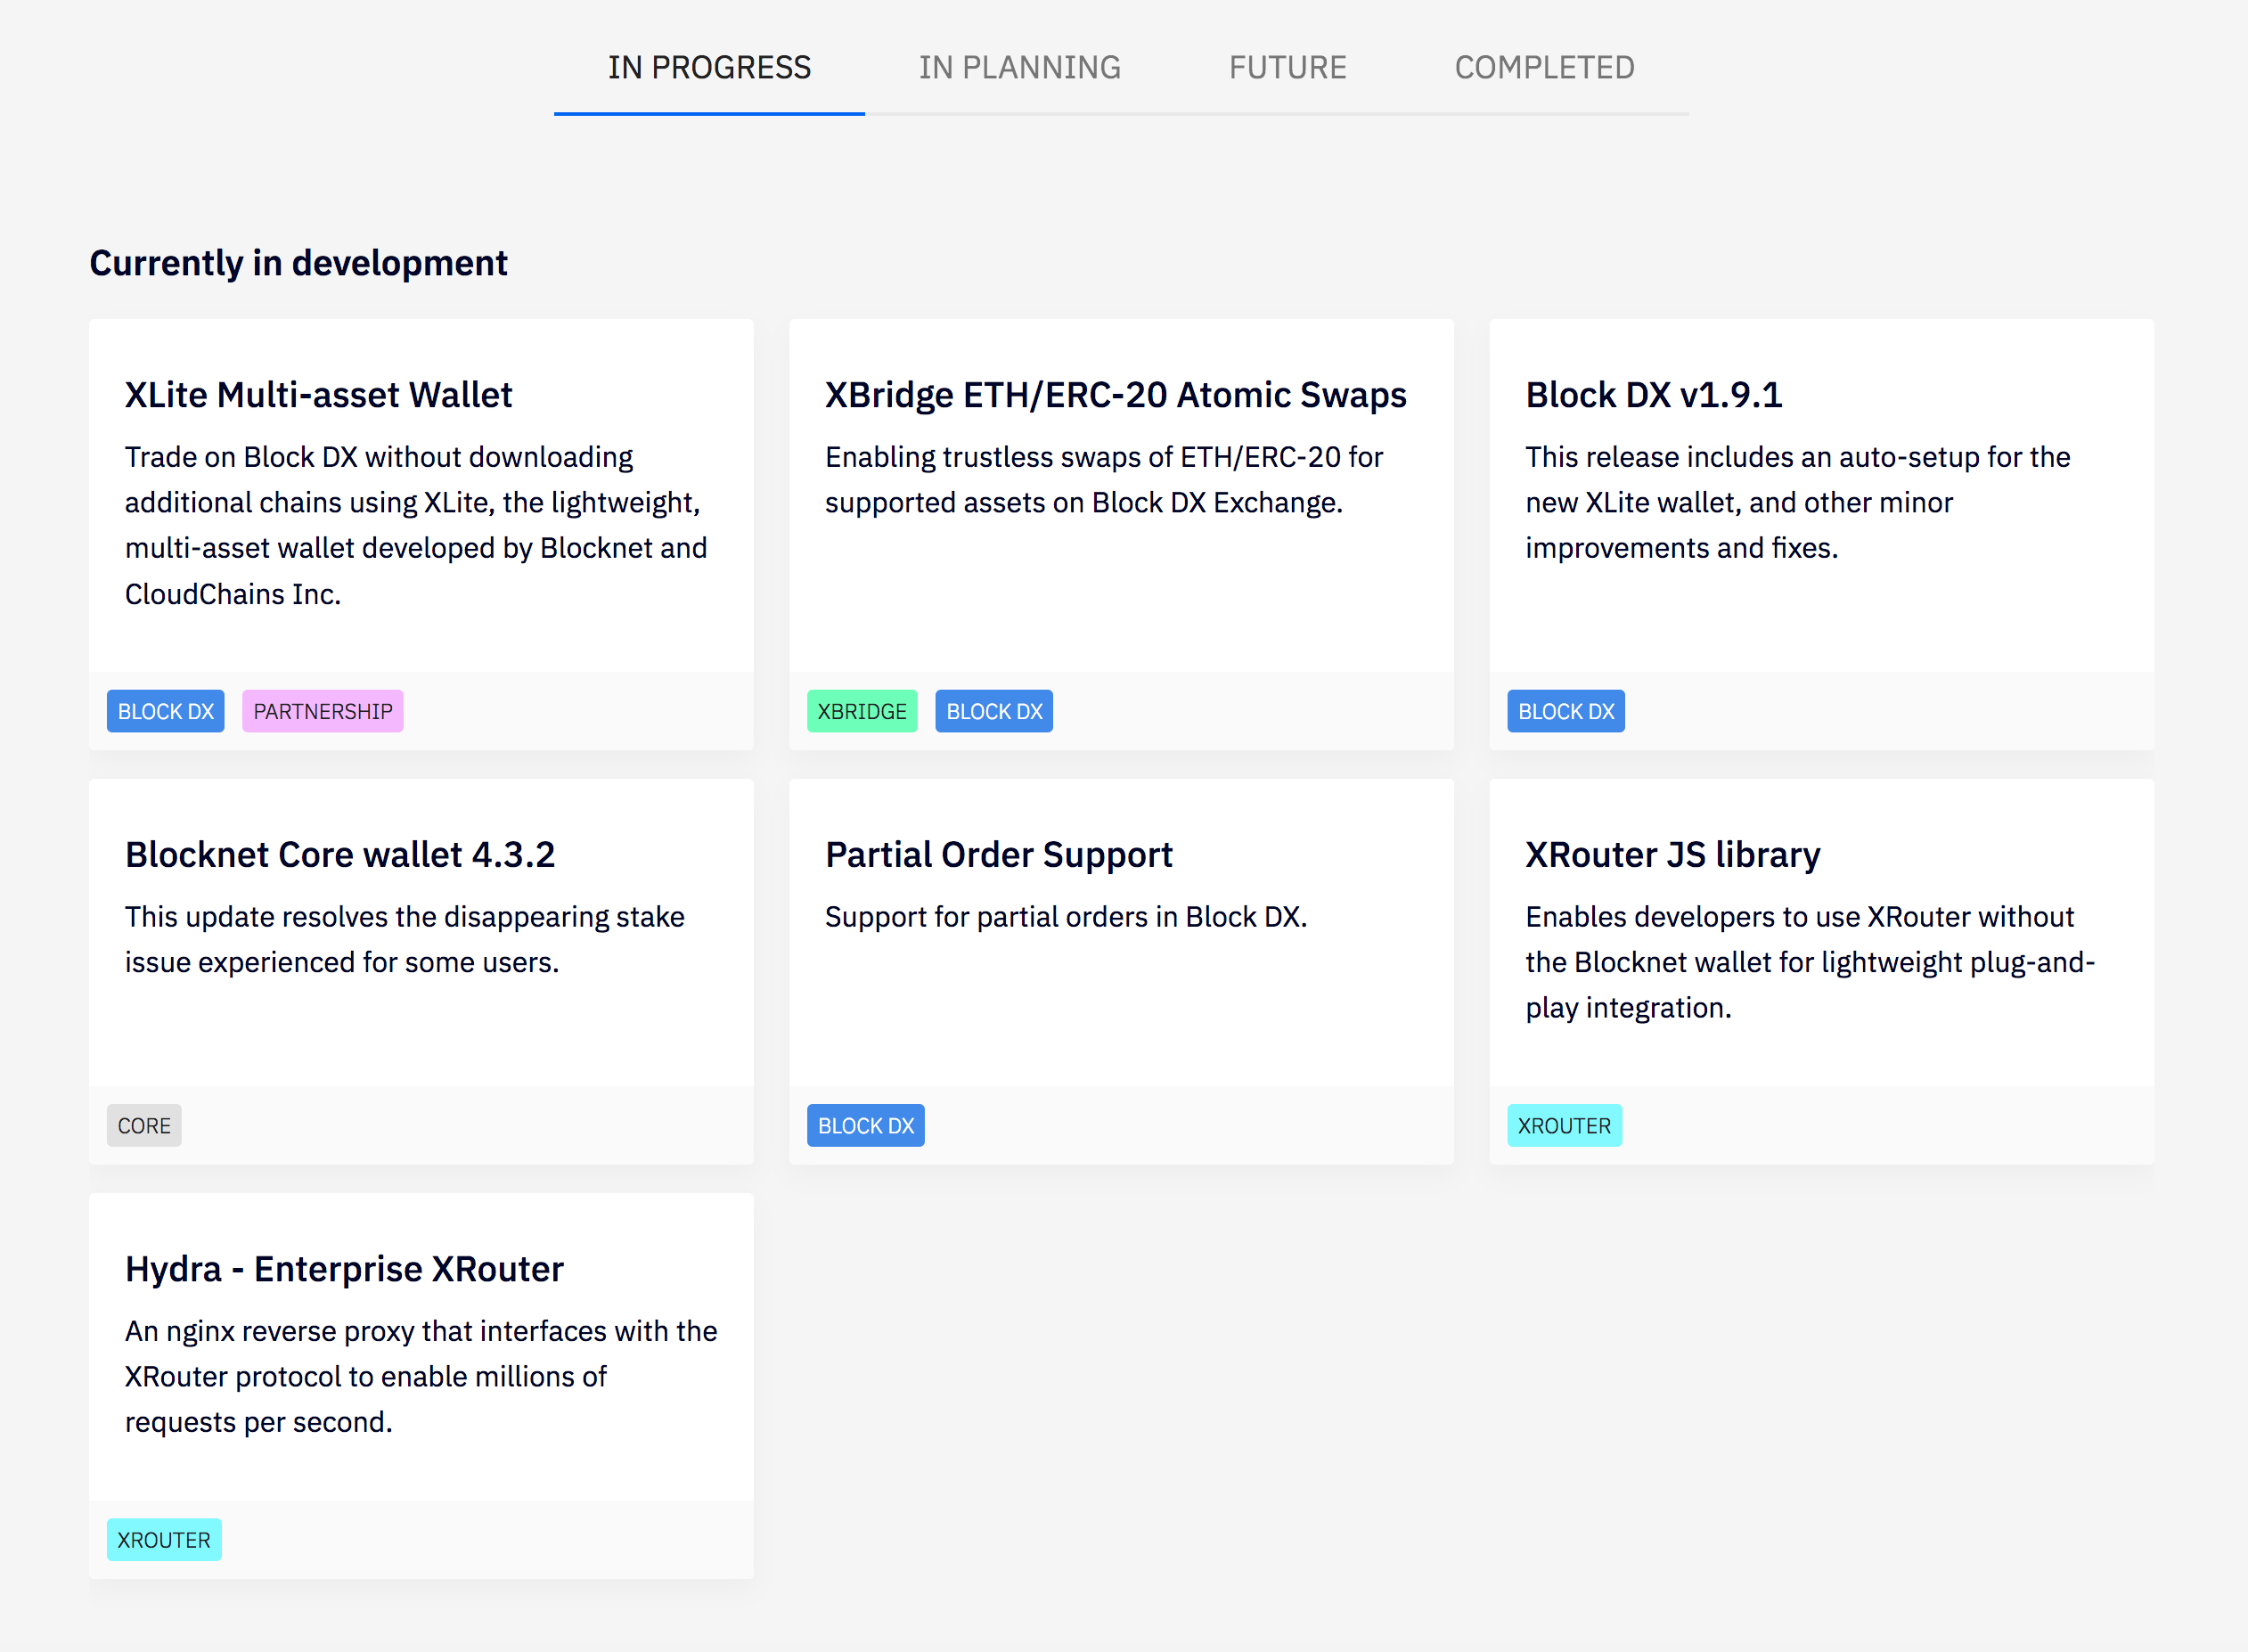2248x1652 pixels.
Task: View the COMPLETED tab
Action: [x=1544, y=67]
